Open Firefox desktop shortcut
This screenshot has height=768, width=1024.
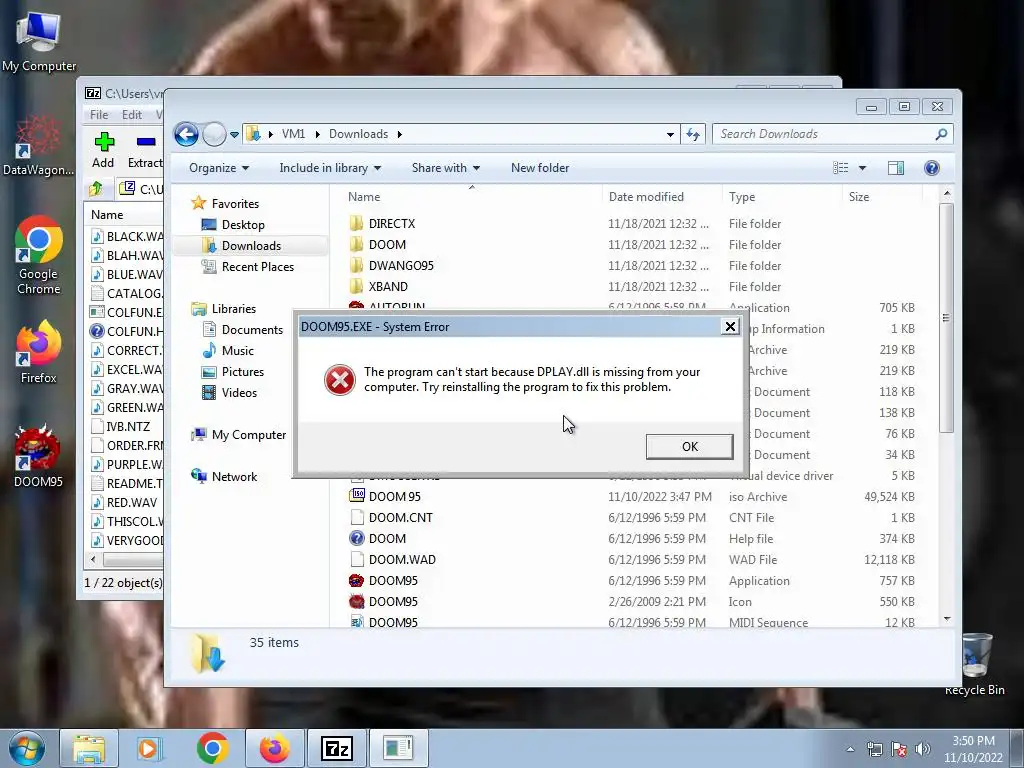tap(39, 353)
